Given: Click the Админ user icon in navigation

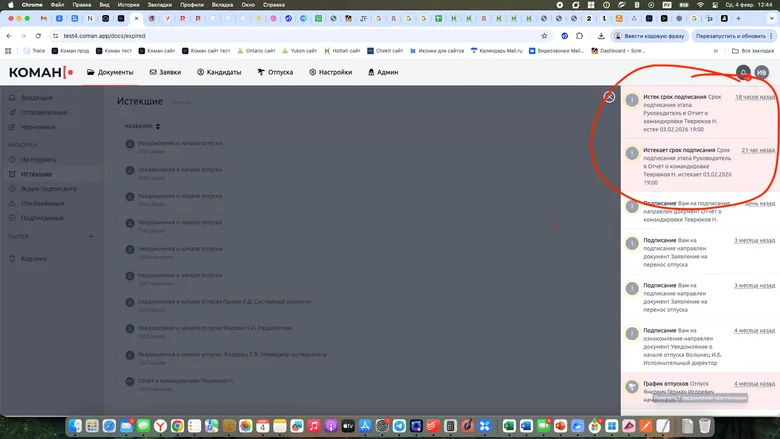Looking at the screenshot, I should (x=373, y=72).
